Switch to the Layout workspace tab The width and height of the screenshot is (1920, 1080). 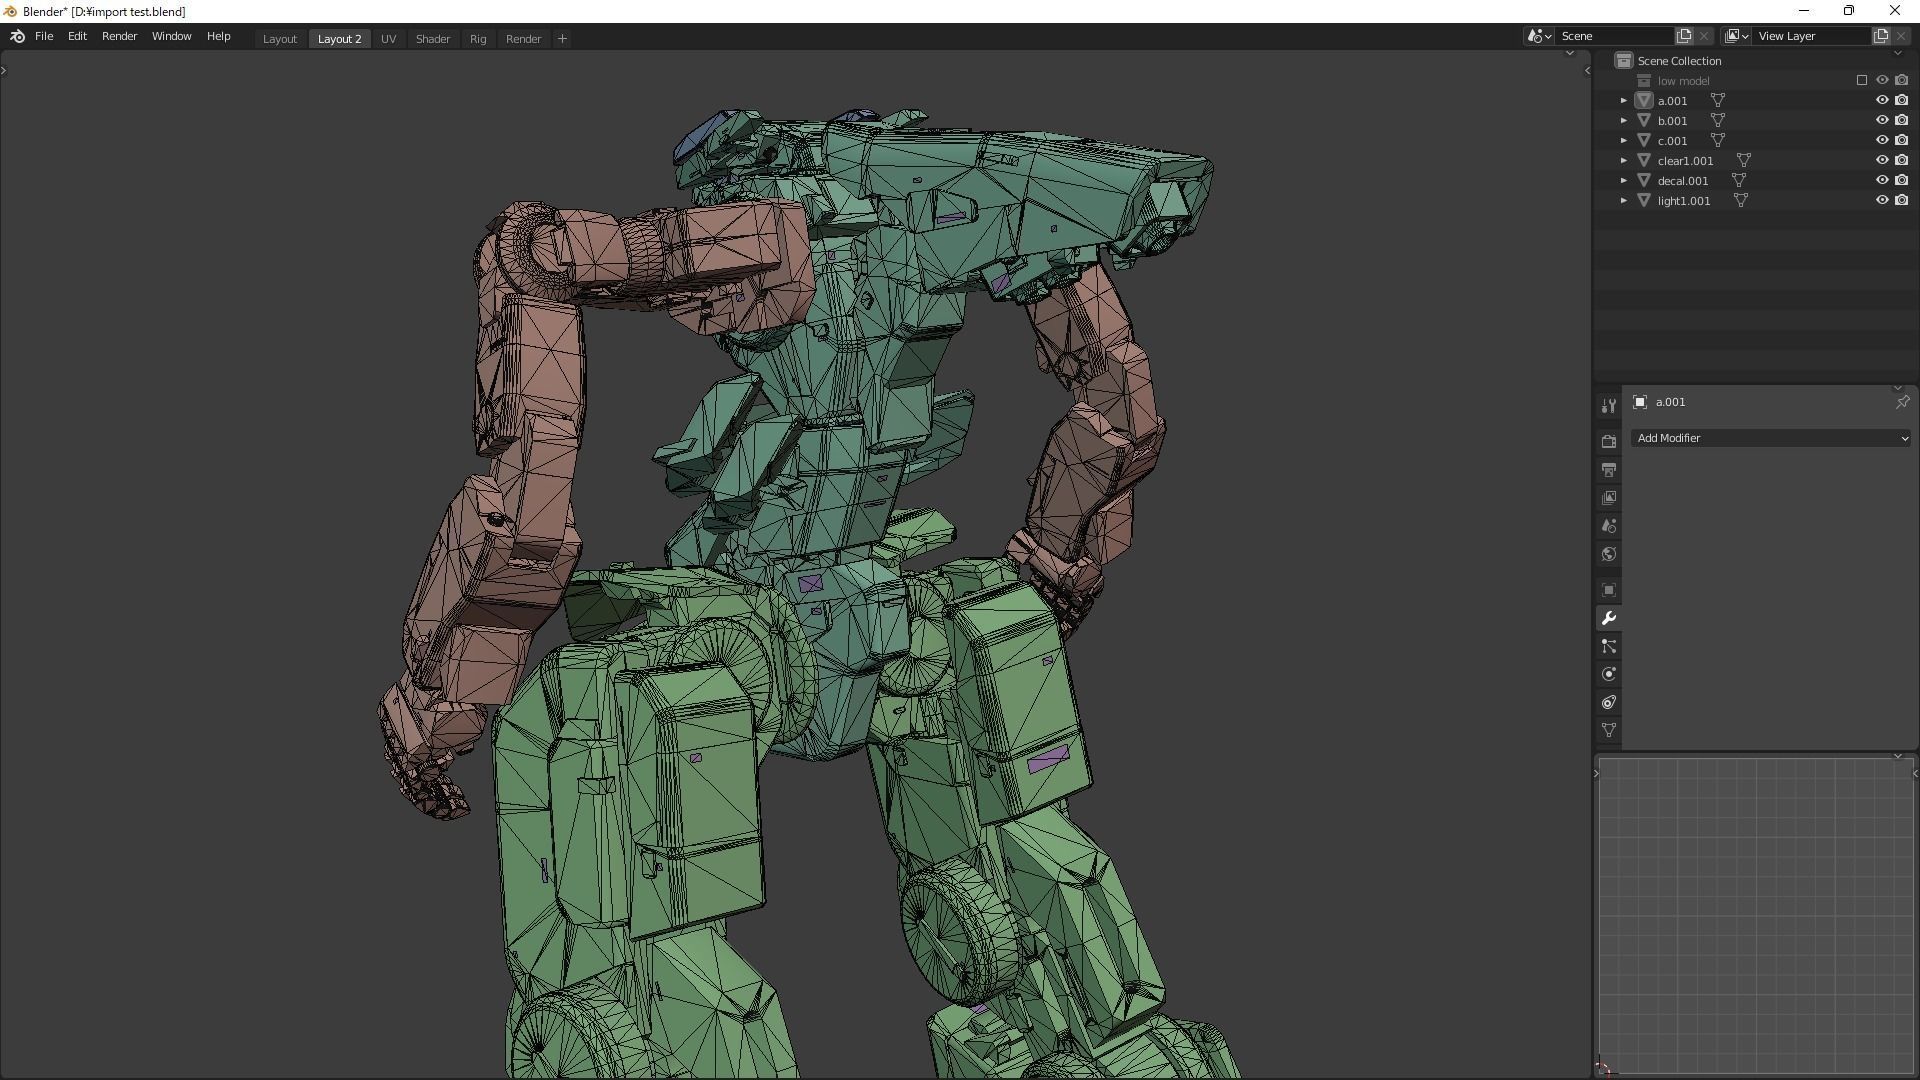point(279,39)
